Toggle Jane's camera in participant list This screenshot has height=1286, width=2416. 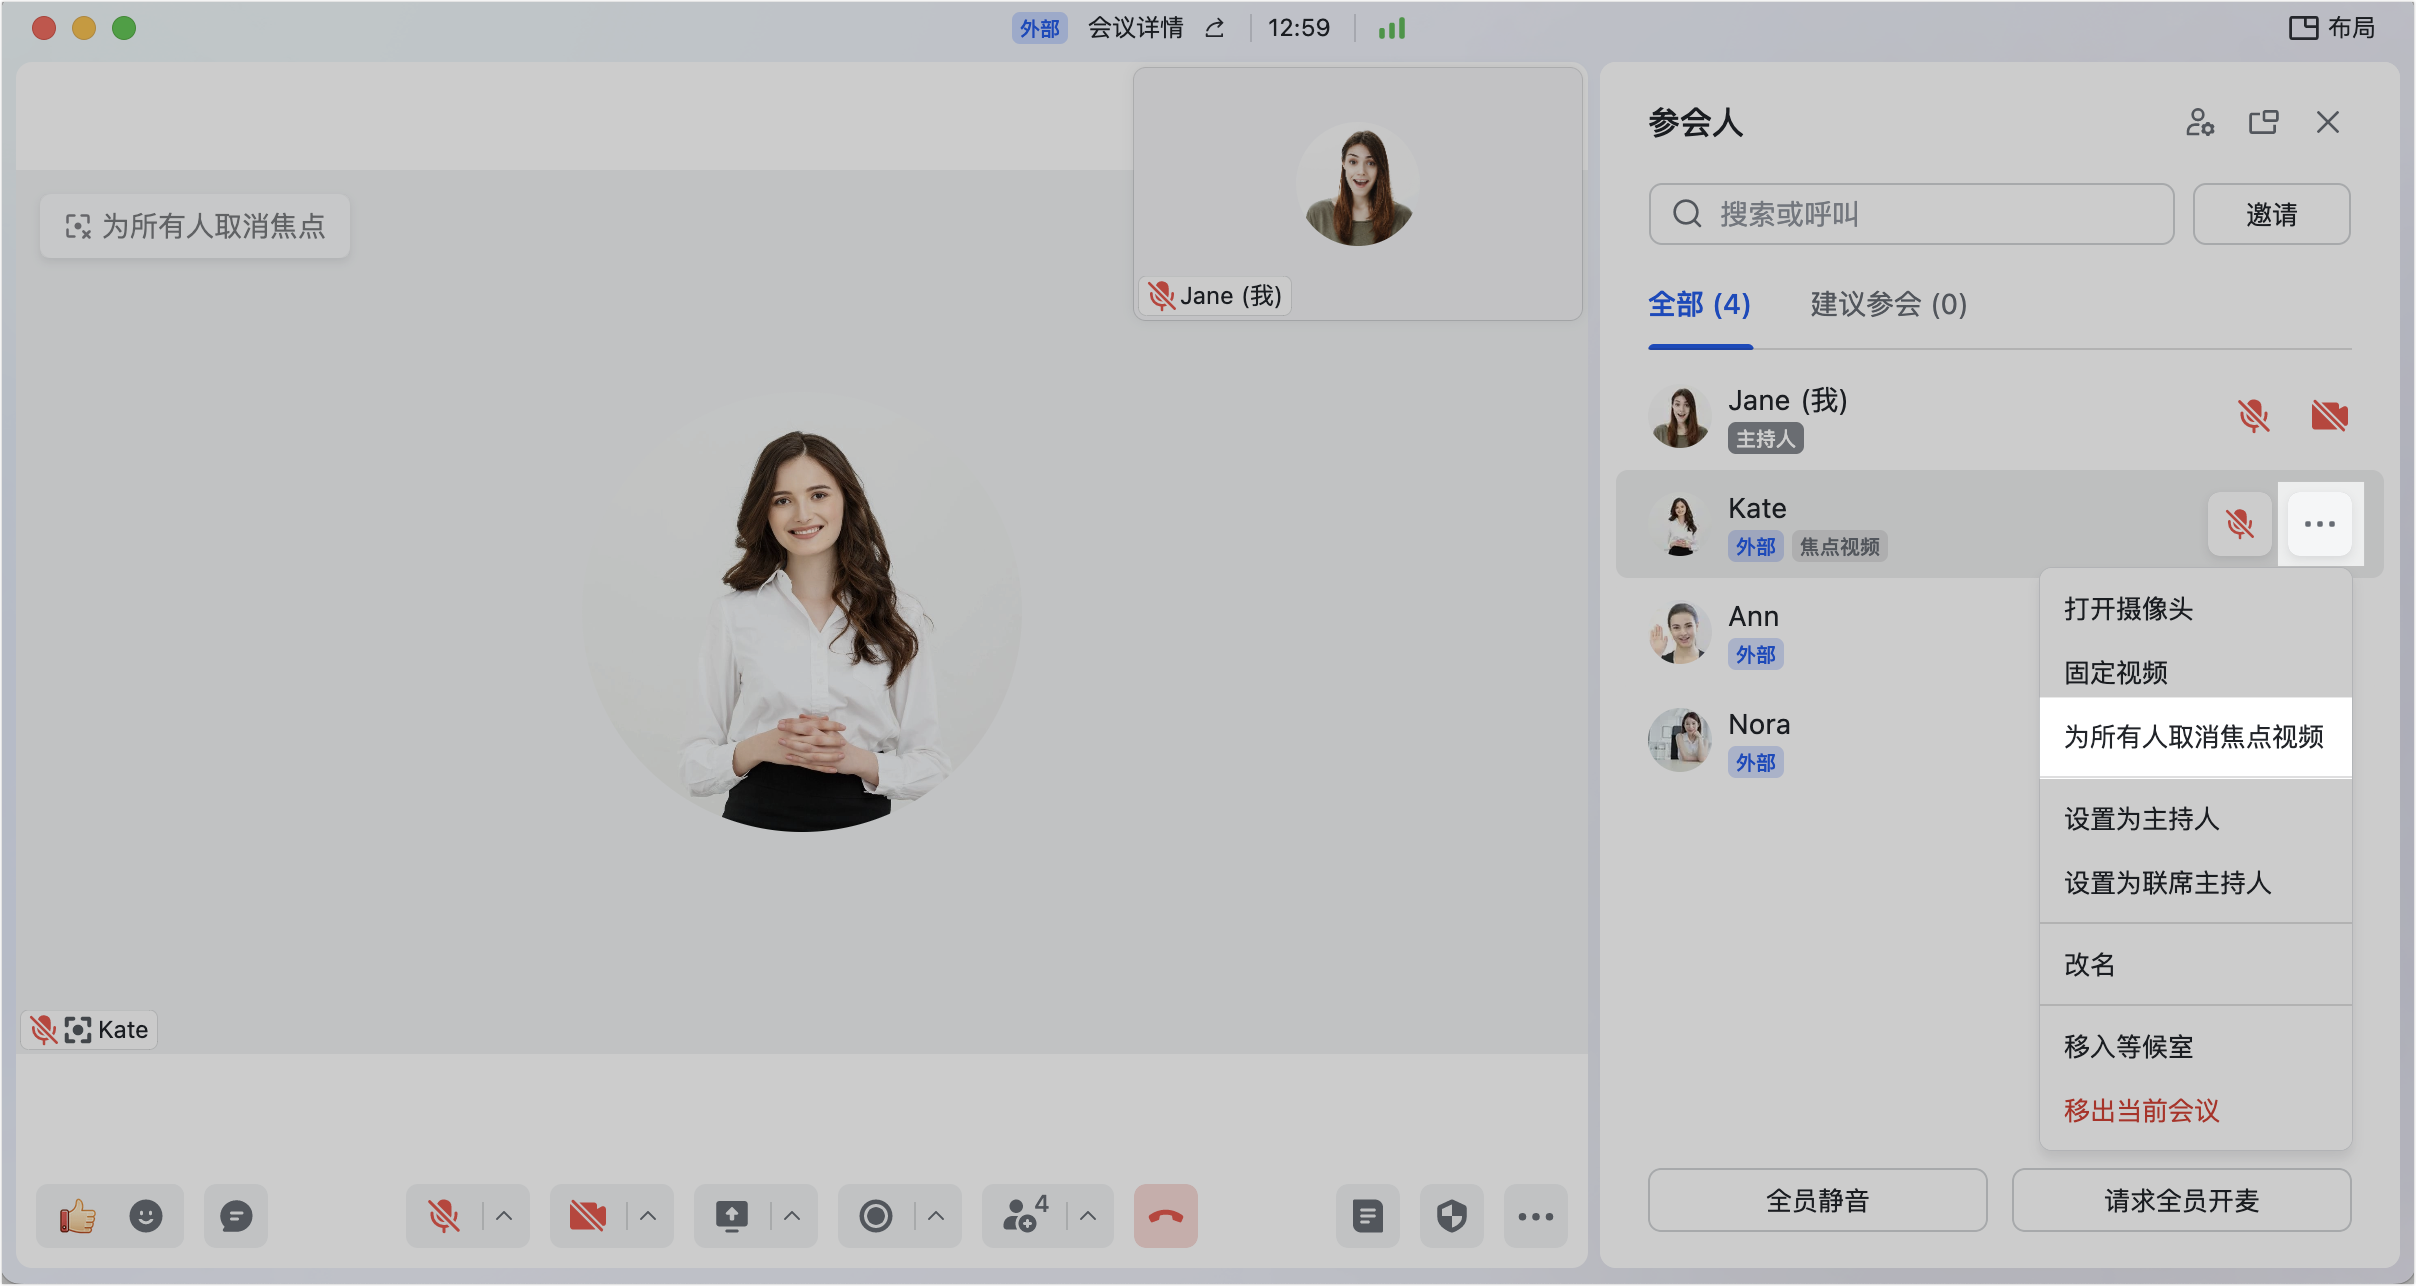[2330, 416]
